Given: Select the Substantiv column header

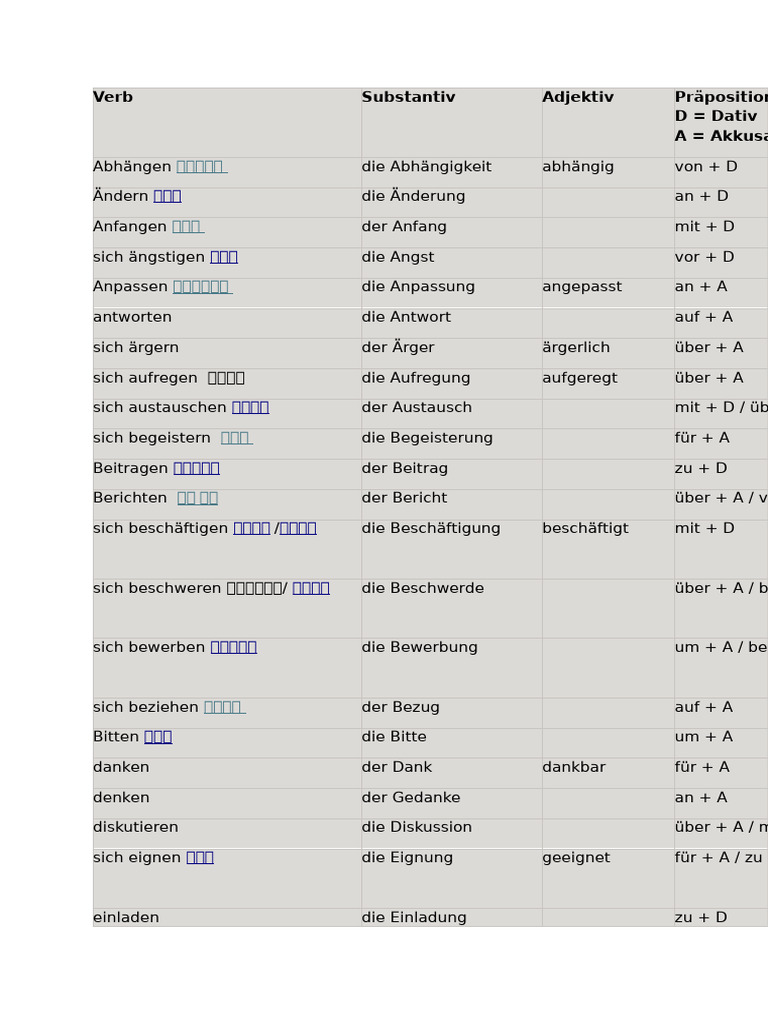Looking at the screenshot, I should tap(409, 97).
